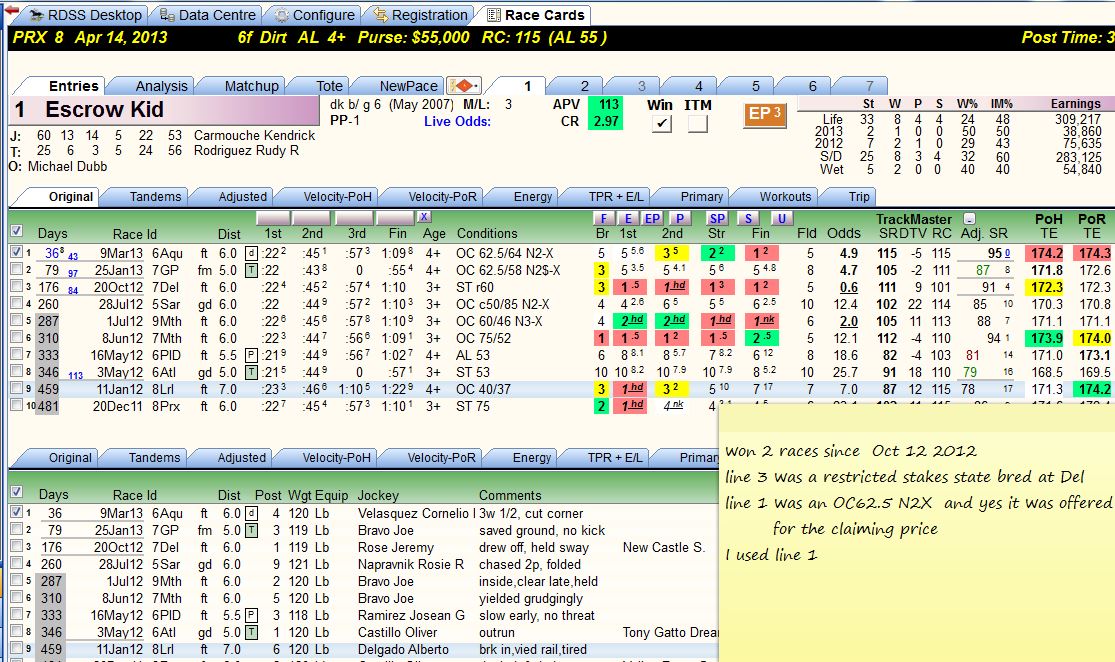The height and width of the screenshot is (662, 1115).
Task: Click the SP pace filter button
Action: coord(717,218)
